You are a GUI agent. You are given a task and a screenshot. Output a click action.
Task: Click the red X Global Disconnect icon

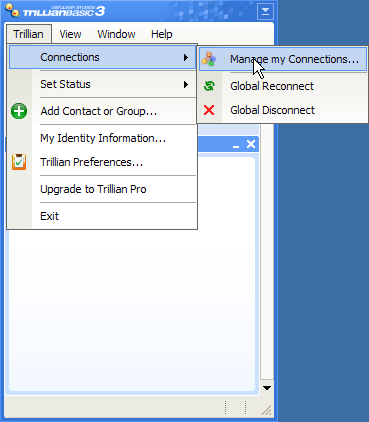(x=209, y=110)
